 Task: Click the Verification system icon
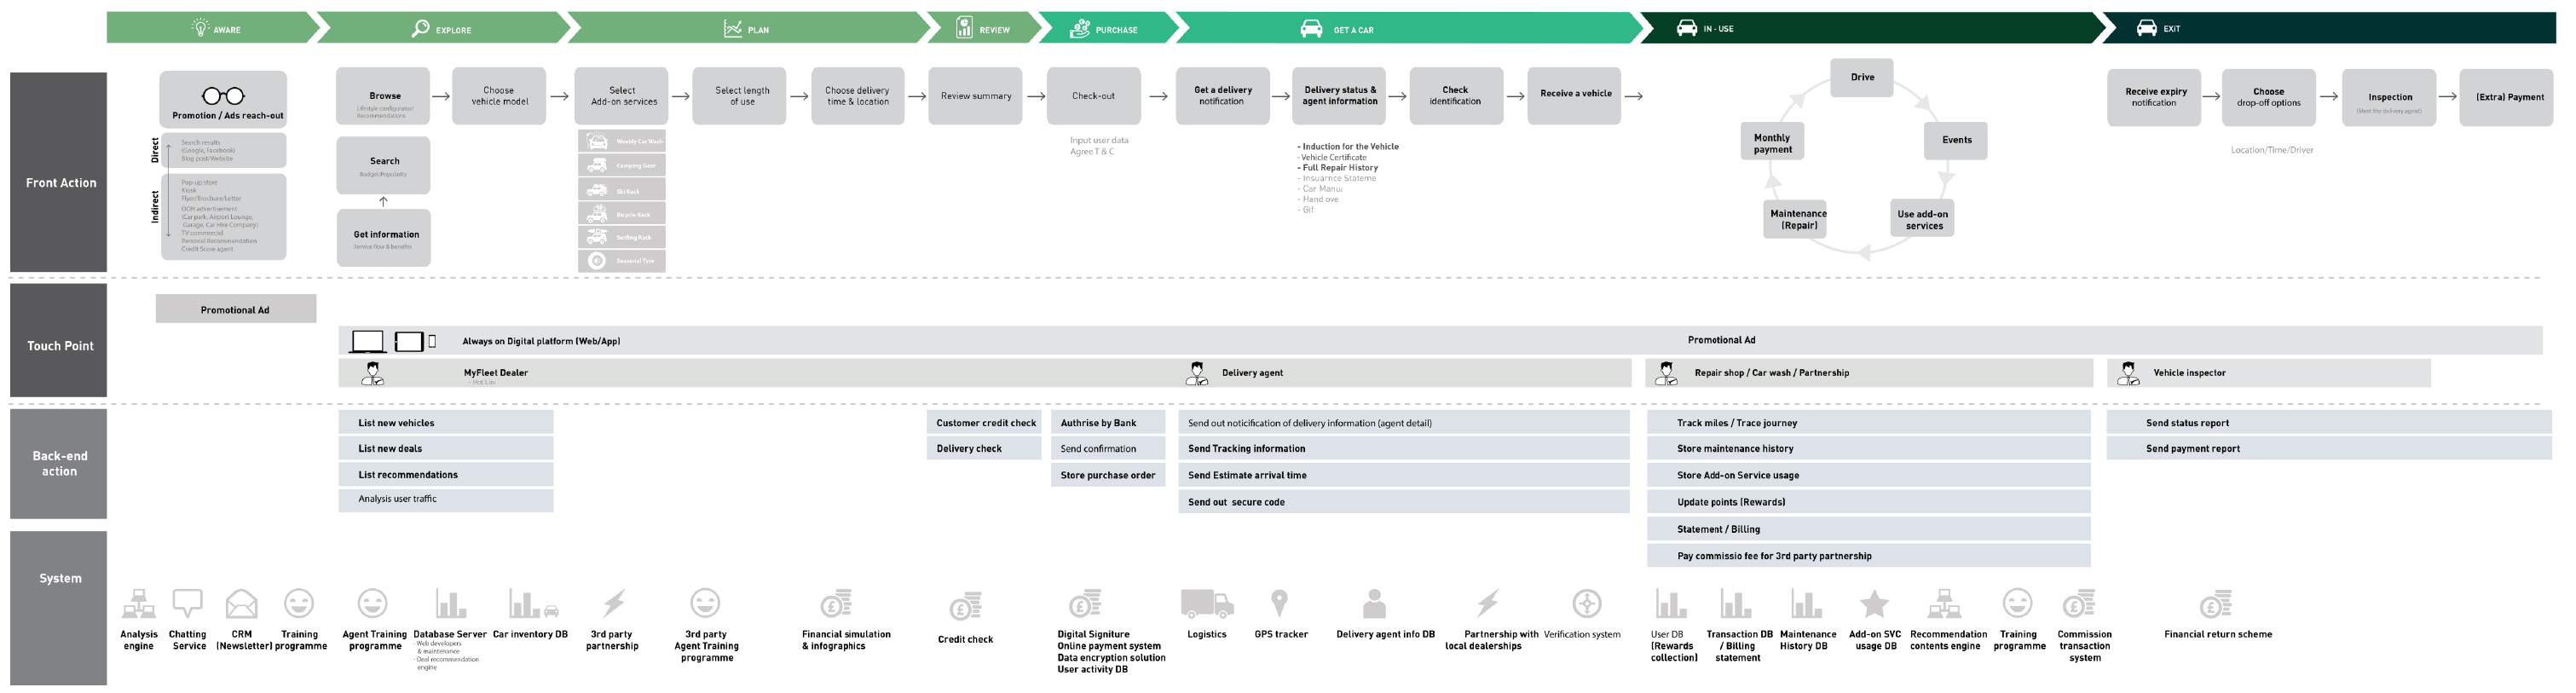tap(1586, 603)
